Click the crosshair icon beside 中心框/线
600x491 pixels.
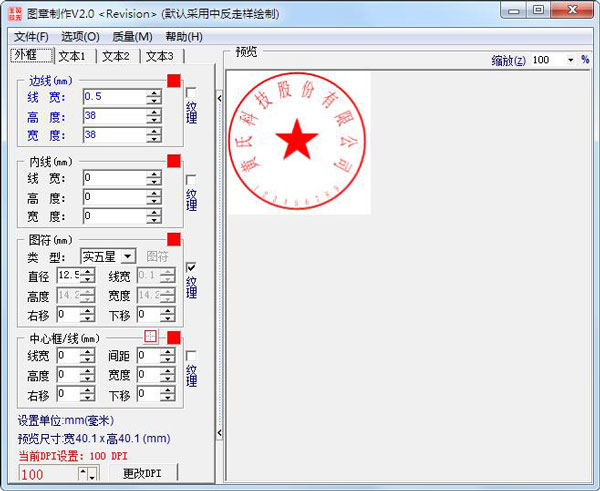coord(151,337)
